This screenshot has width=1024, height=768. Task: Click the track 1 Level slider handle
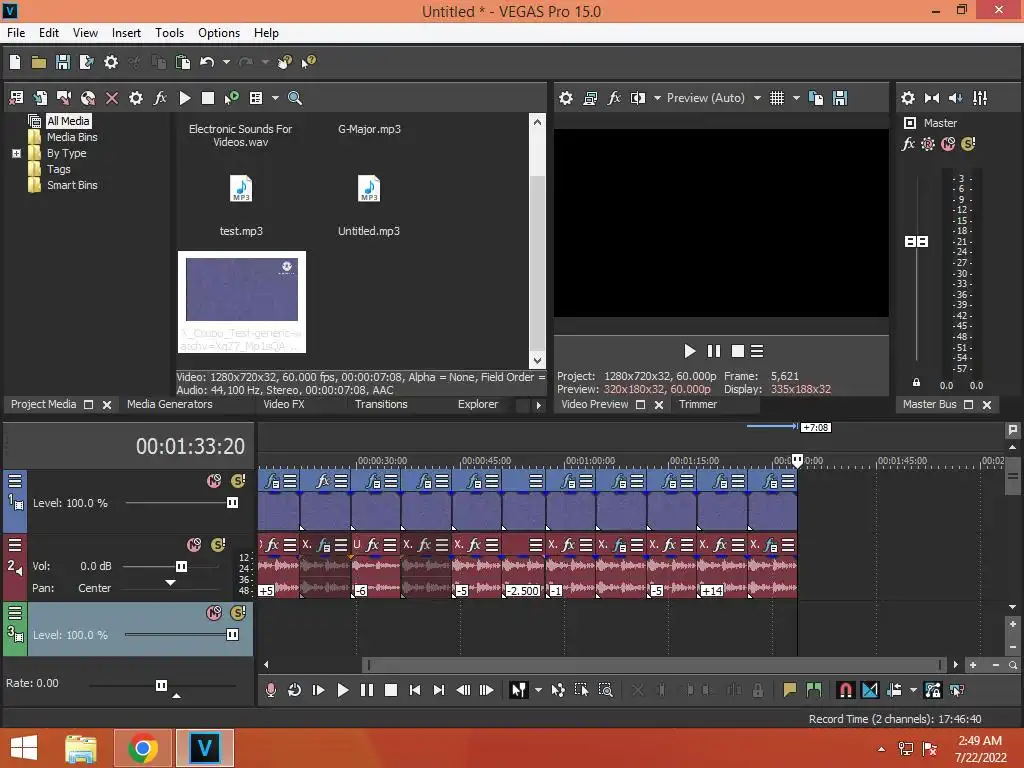coord(232,503)
